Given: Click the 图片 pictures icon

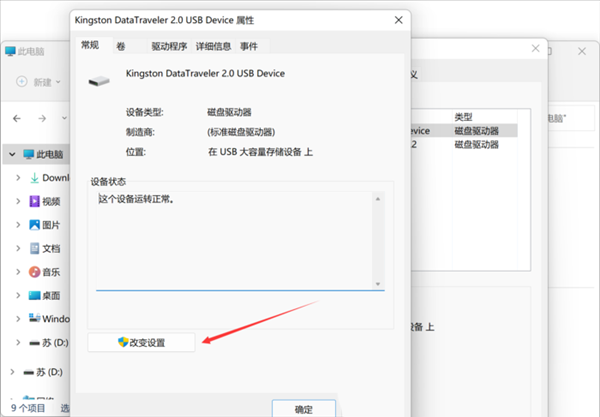Looking at the screenshot, I should click(x=34, y=225).
